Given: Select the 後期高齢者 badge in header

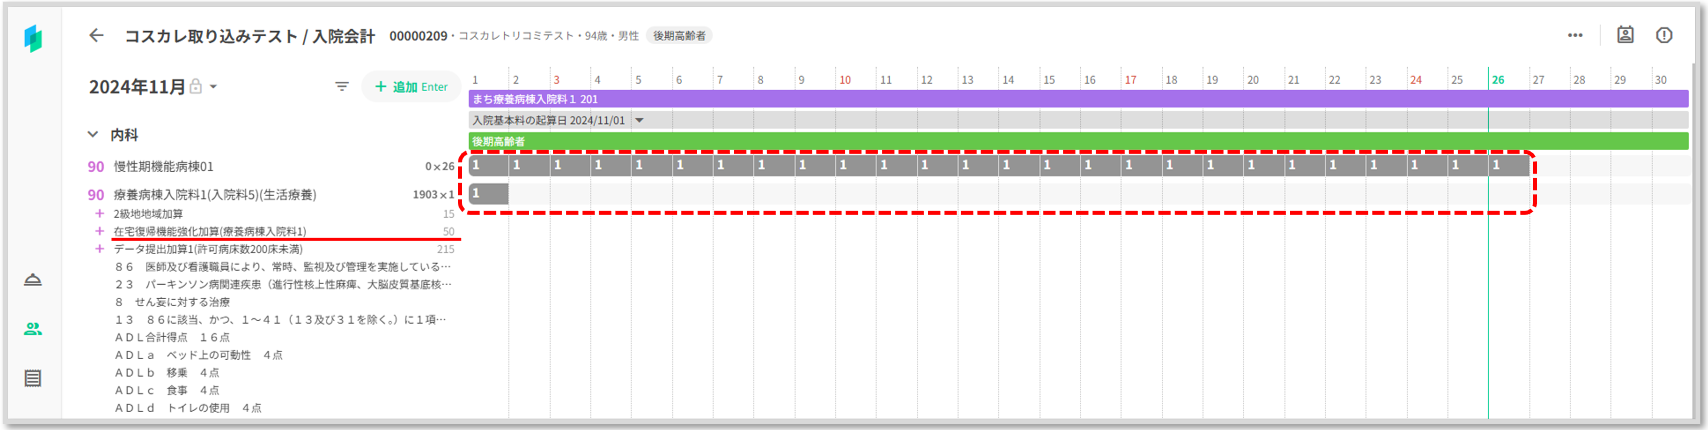Looking at the screenshot, I should click(x=680, y=36).
